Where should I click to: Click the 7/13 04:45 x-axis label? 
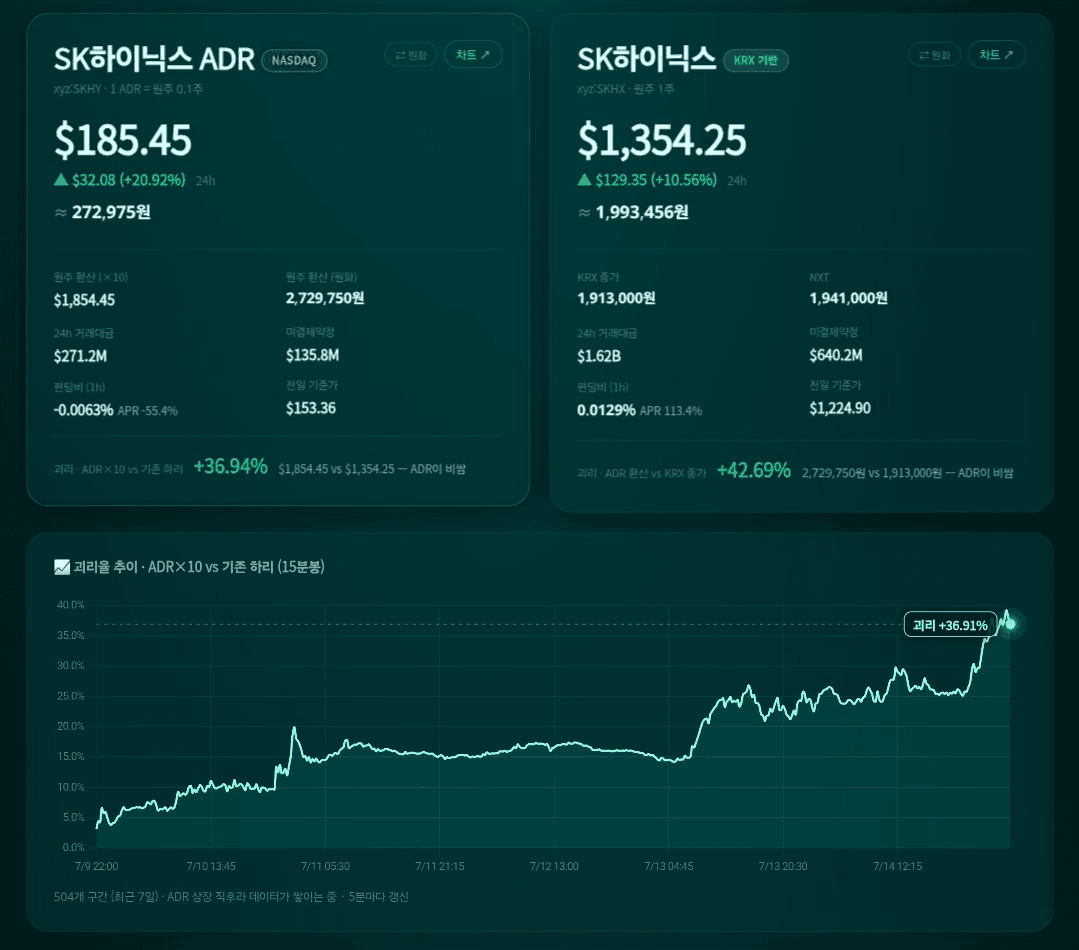coord(668,866)
